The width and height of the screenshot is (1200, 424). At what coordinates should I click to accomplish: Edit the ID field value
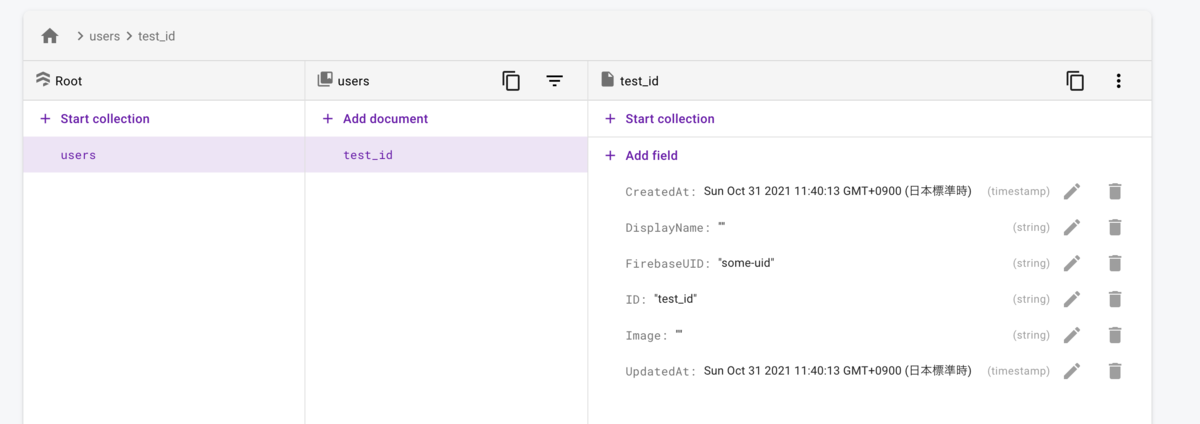pos(1072,299)
